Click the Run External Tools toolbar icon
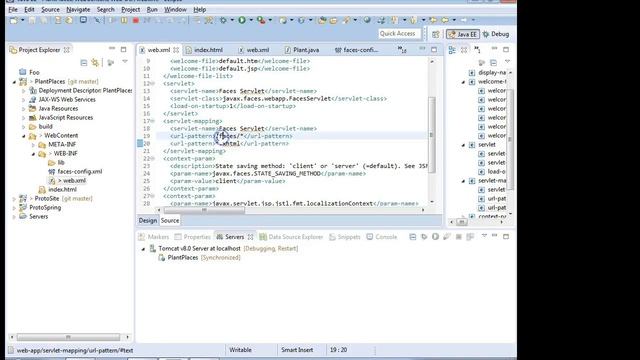640x360 pixels. coord(261,20)
